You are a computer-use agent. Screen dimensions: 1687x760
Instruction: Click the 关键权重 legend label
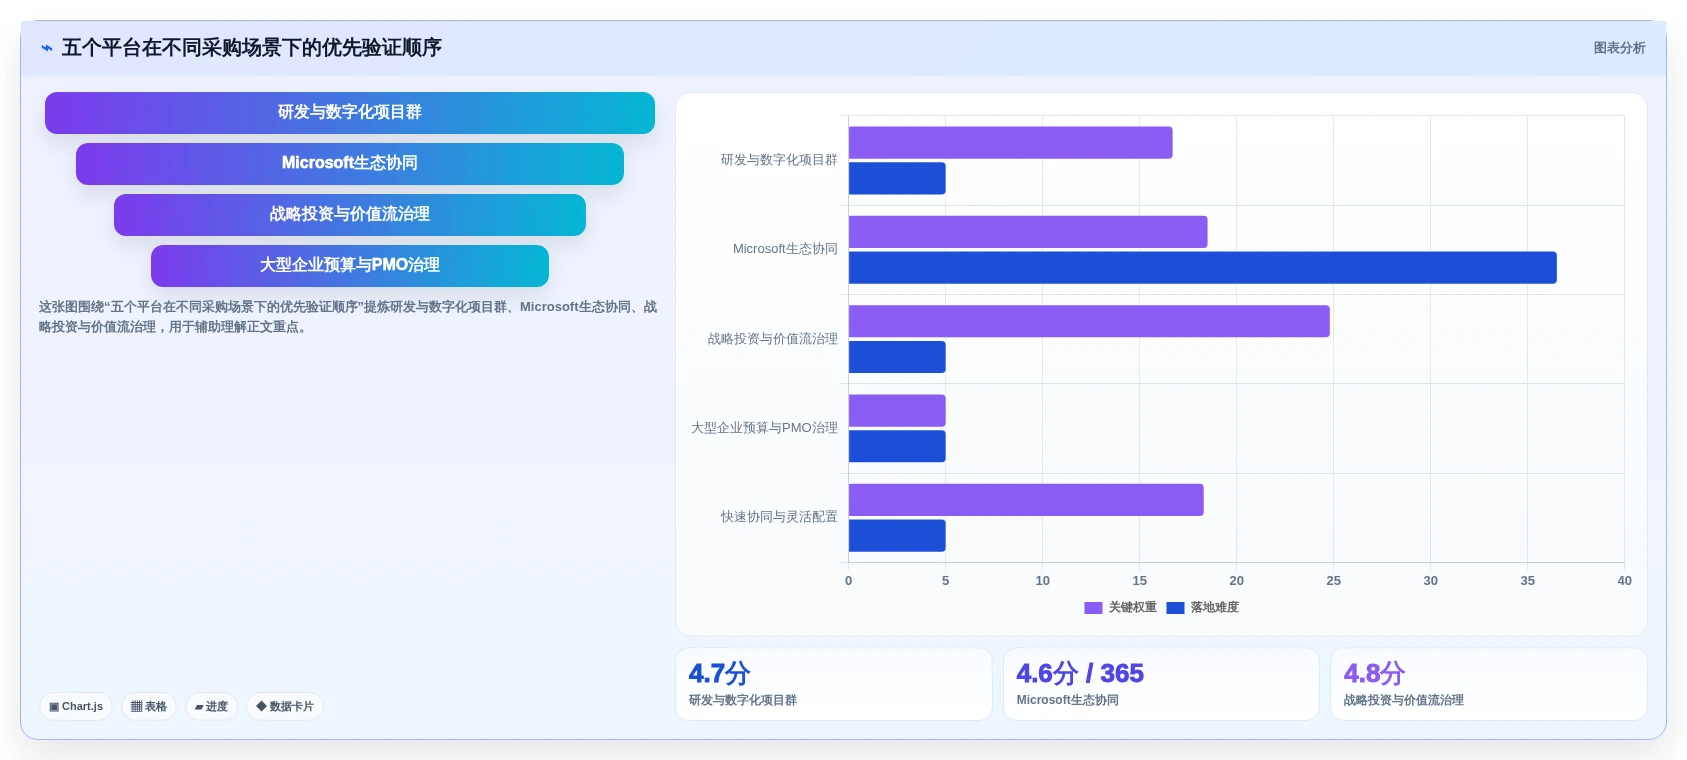point(1132,608)
